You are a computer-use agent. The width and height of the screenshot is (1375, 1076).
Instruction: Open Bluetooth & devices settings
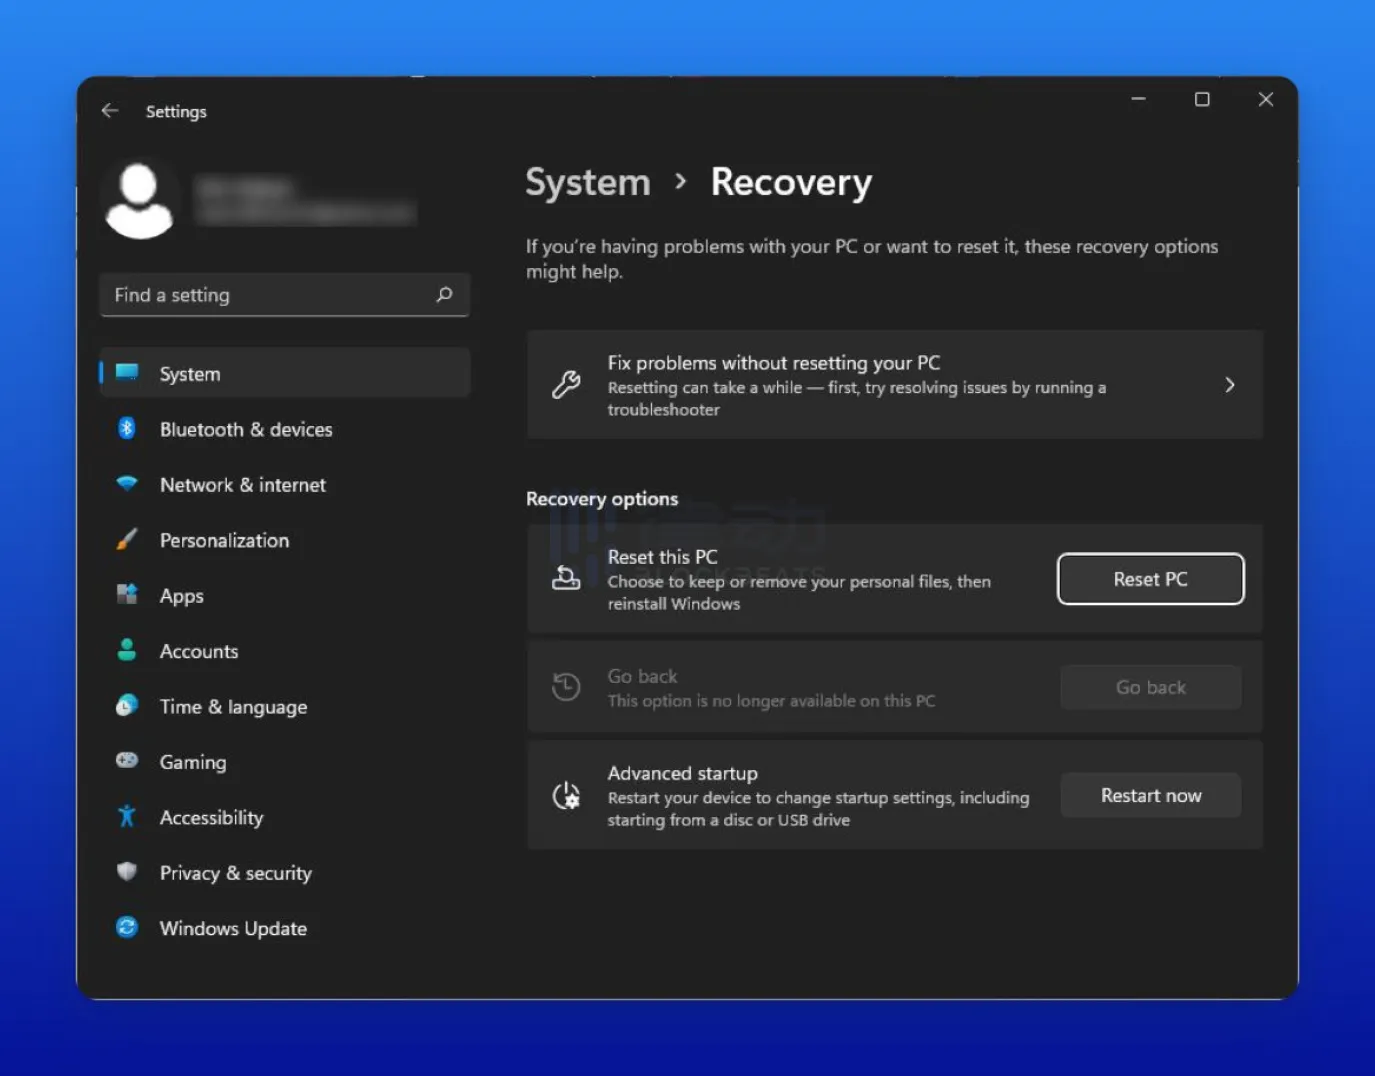click(x=245, y=429)
